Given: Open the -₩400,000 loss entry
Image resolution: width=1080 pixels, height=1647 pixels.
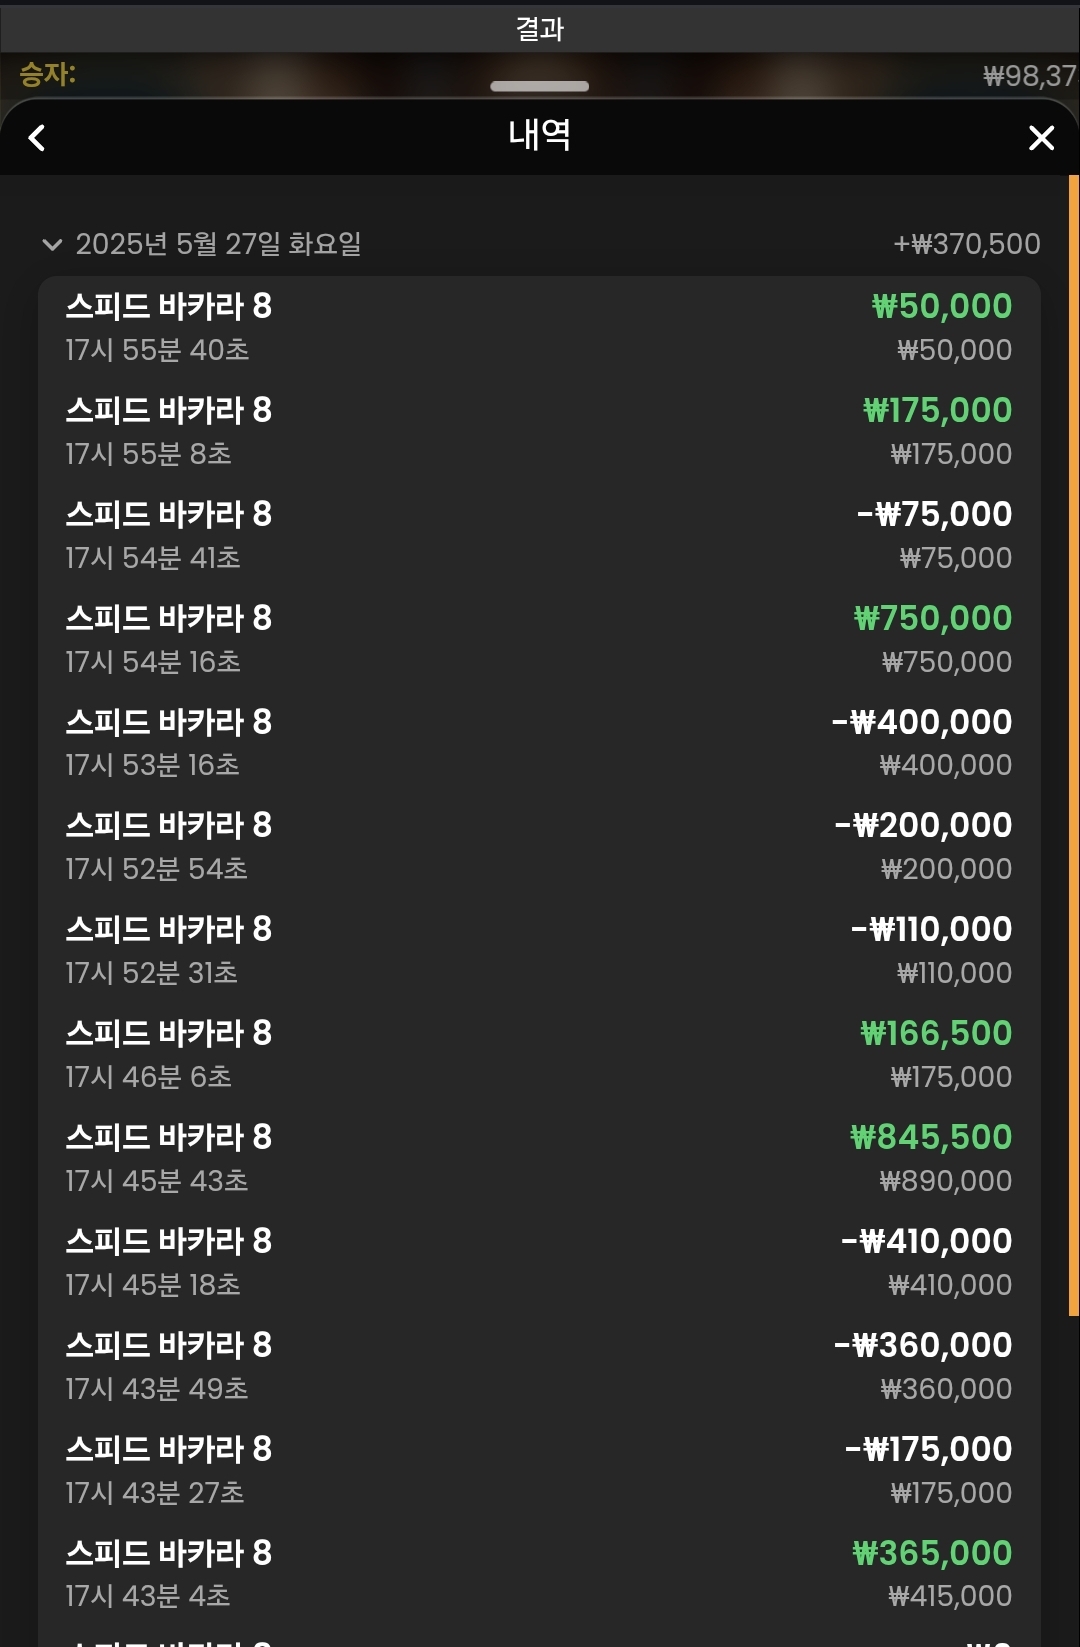Looking at the screenshot, I should click(540, 743).
